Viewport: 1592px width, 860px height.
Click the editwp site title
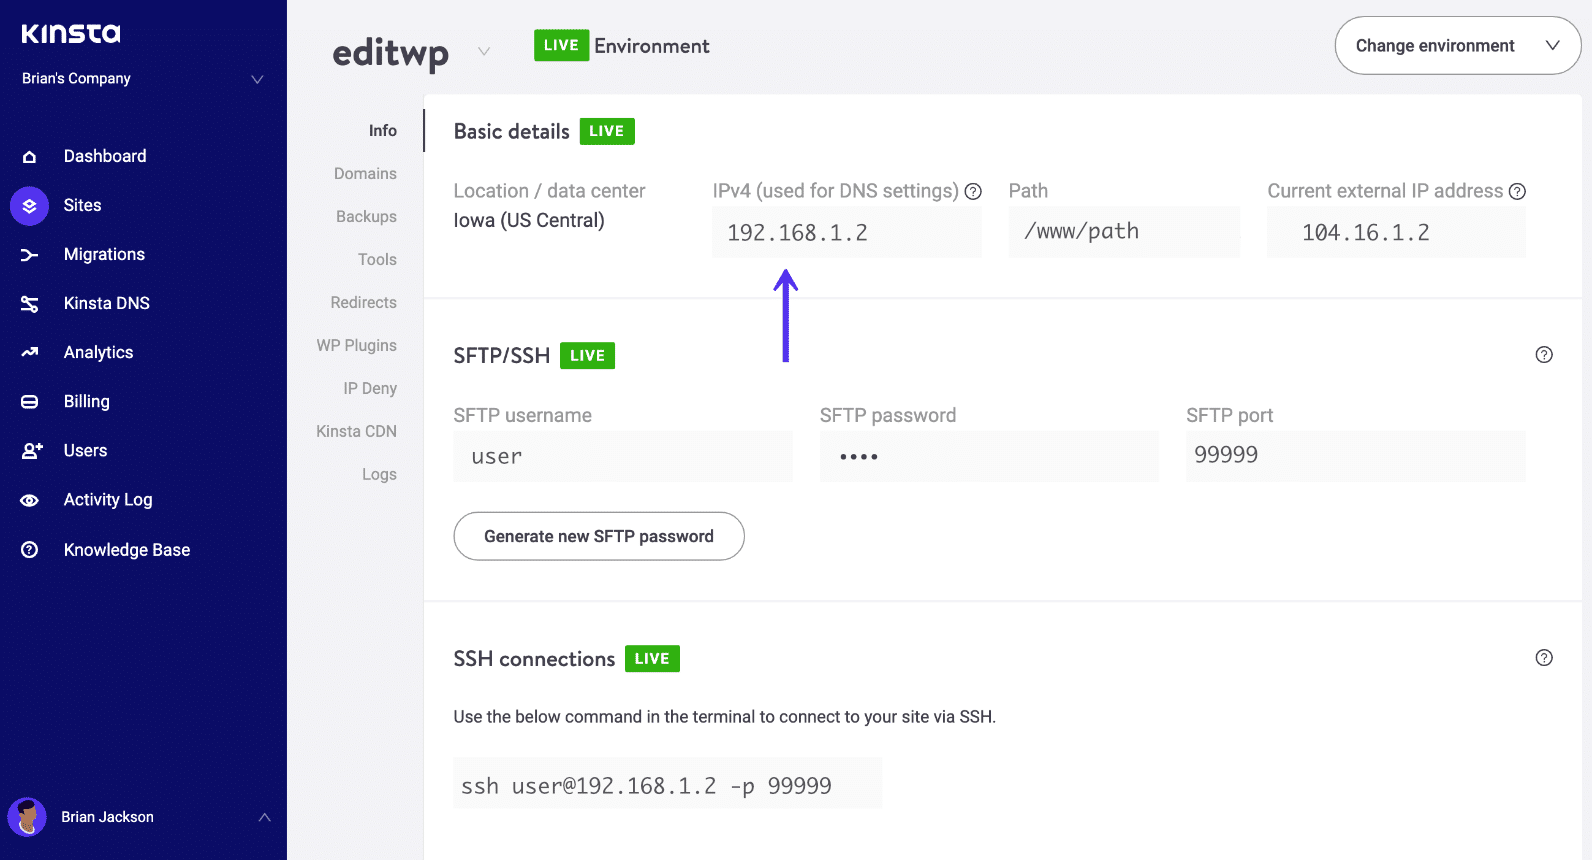391,53
